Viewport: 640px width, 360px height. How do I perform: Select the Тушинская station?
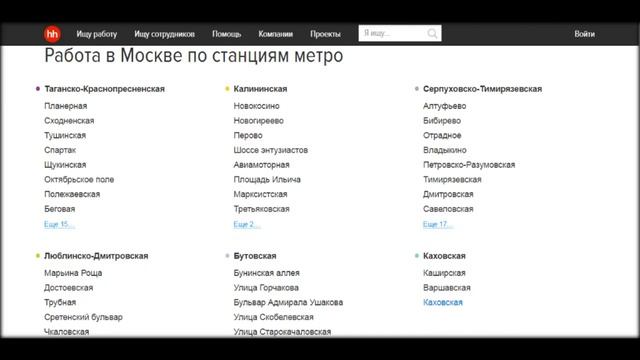65,136
